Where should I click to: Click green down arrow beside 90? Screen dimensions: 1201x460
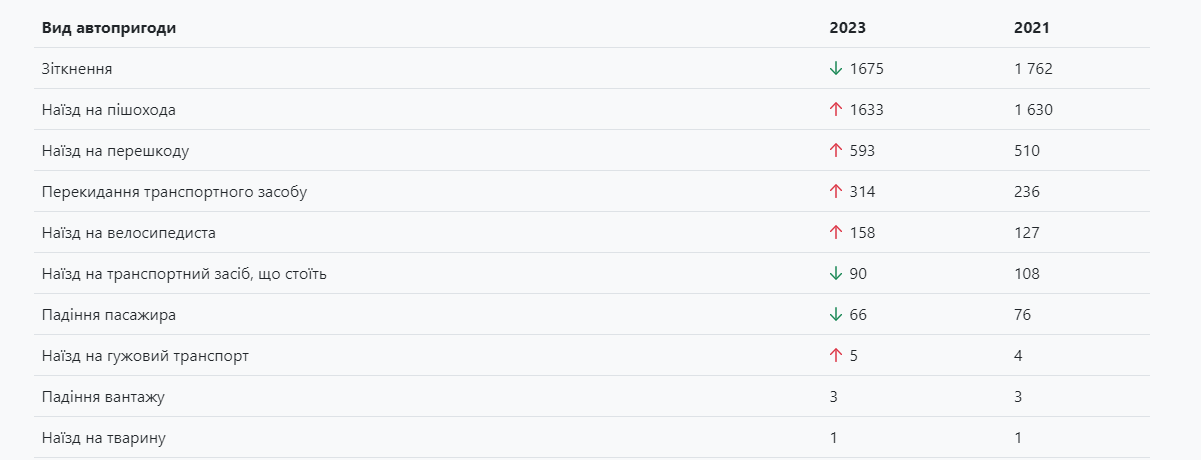[x=836, y=274]
